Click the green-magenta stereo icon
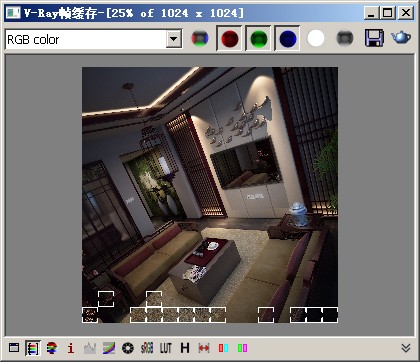 [x=242, y=348]
